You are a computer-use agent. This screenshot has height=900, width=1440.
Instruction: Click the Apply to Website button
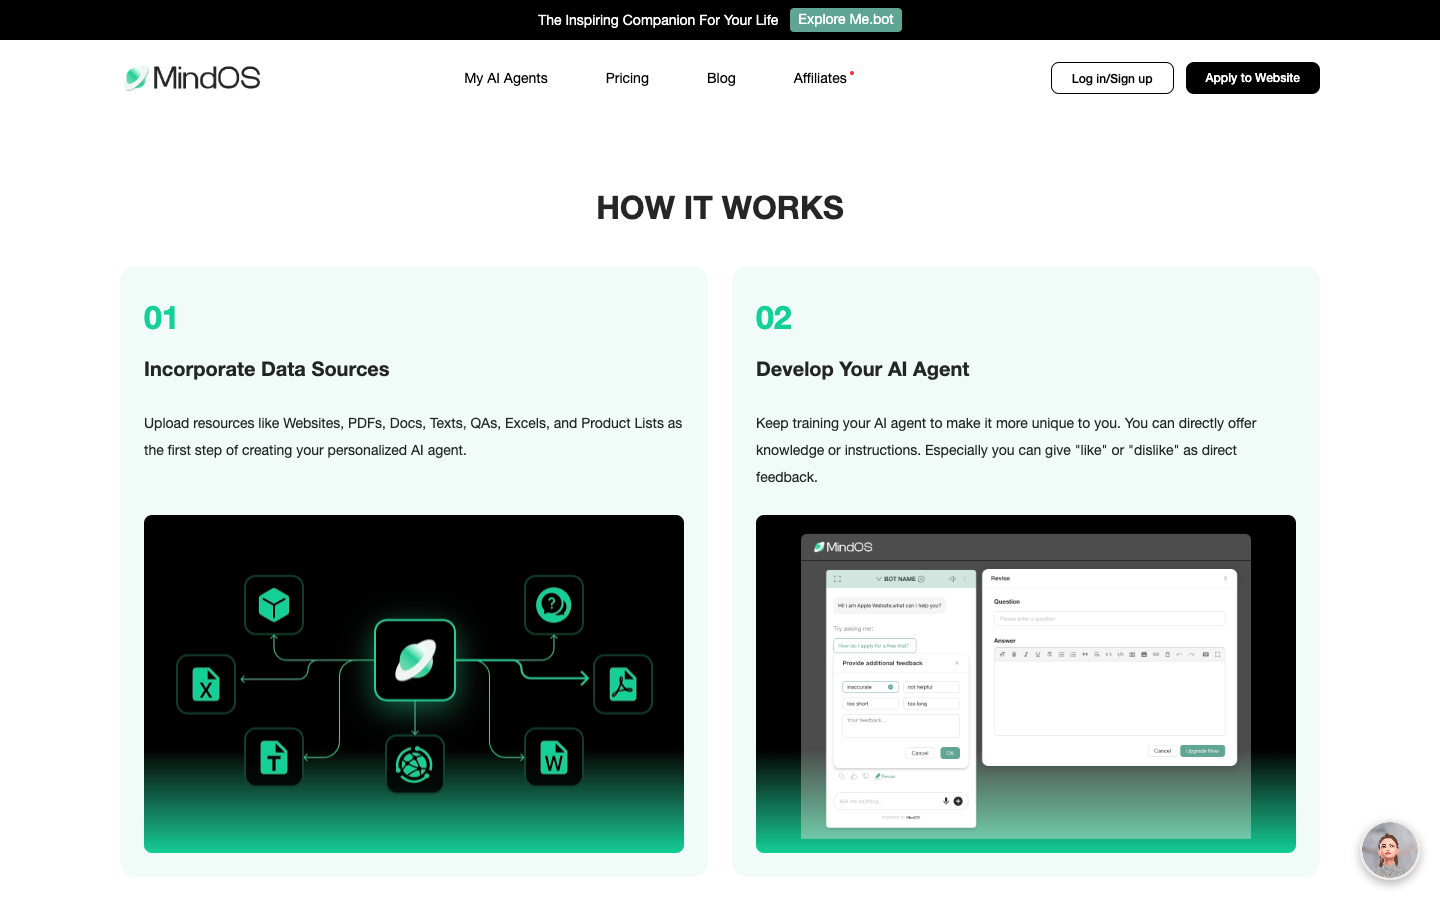1252,78
